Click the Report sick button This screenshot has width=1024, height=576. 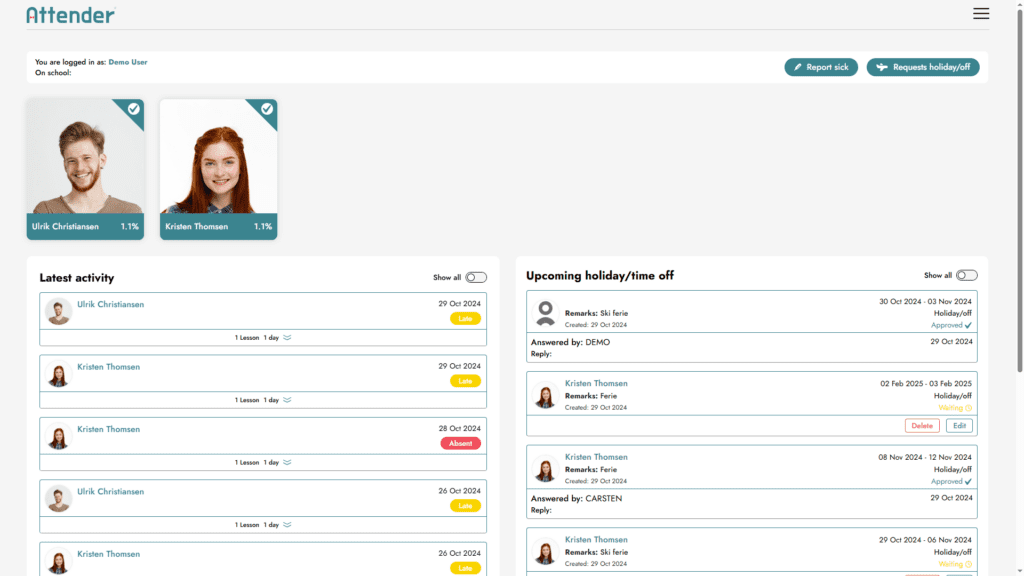tap(820, 67)
